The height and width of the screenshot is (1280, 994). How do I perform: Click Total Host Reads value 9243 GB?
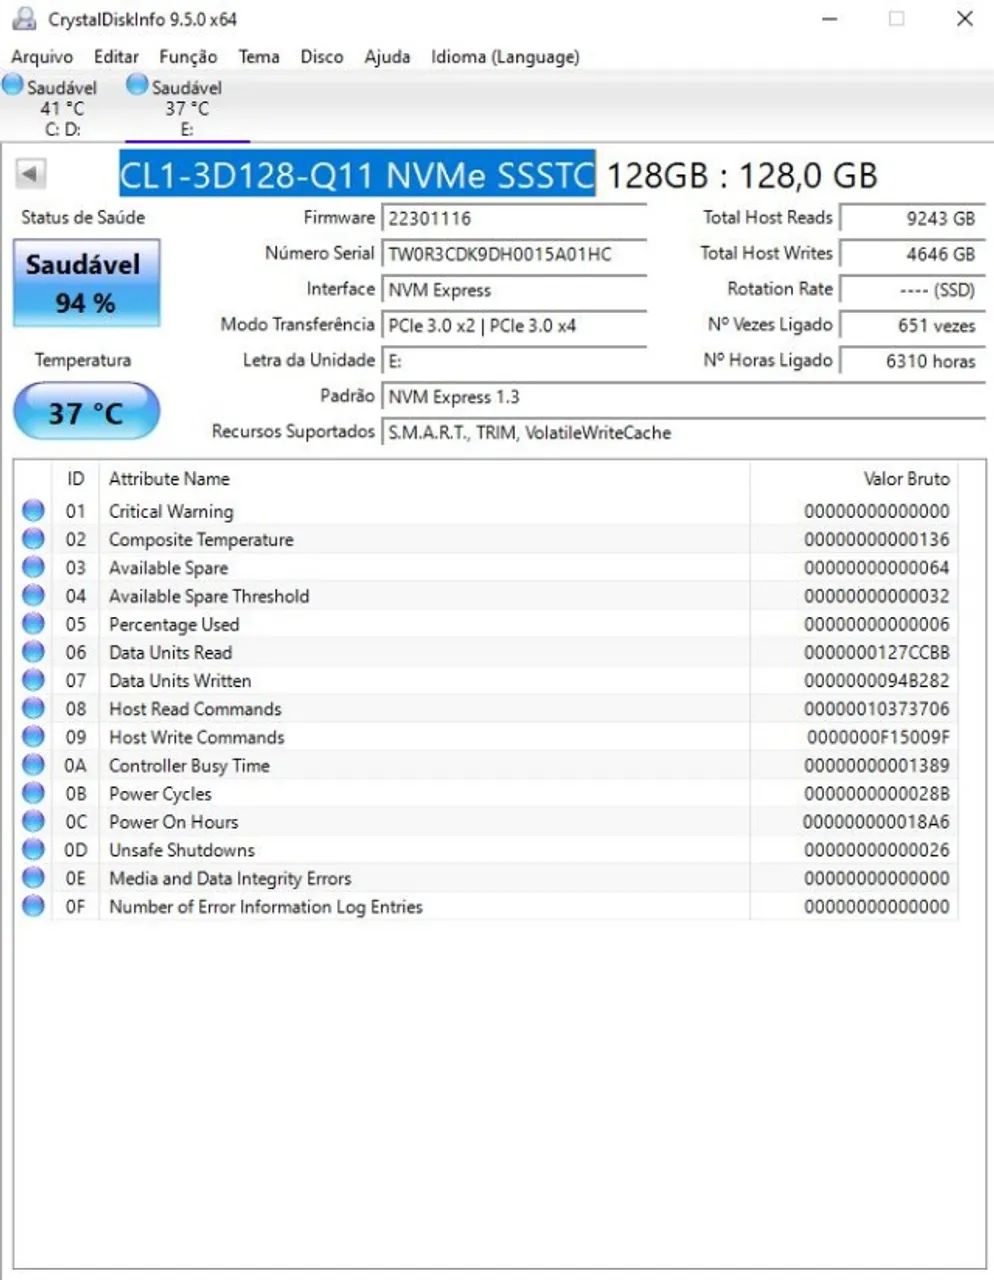coord(912,218)
